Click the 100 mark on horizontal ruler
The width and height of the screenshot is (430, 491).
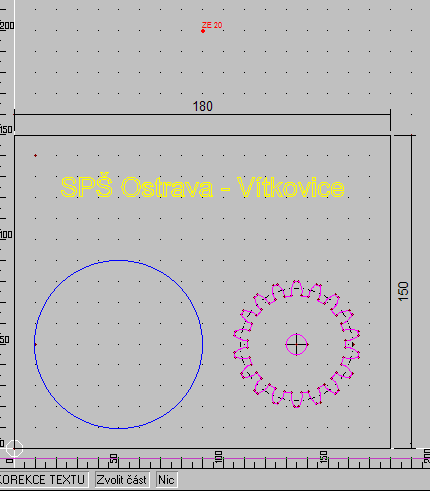click(x=218, y=456)
